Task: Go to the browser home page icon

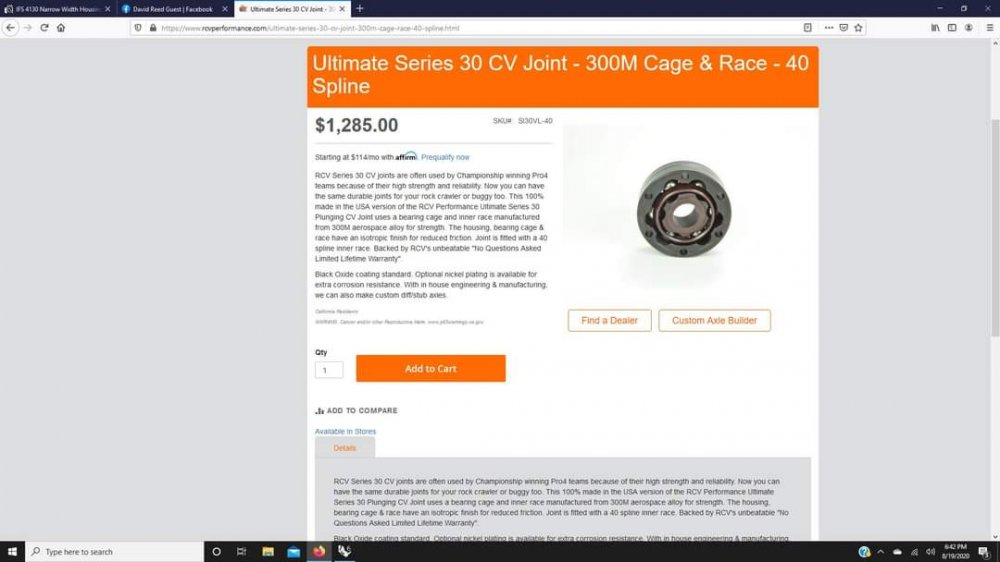Action: pyautogui.click(x=61, y=28)
